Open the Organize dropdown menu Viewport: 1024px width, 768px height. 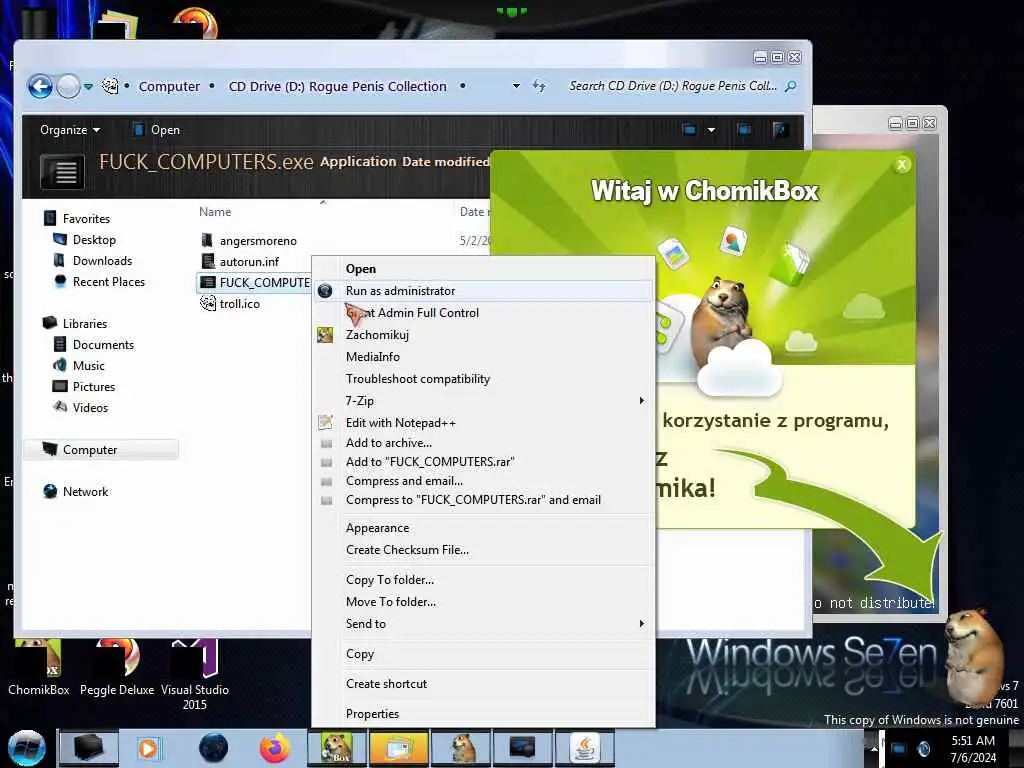click(70, 130)
